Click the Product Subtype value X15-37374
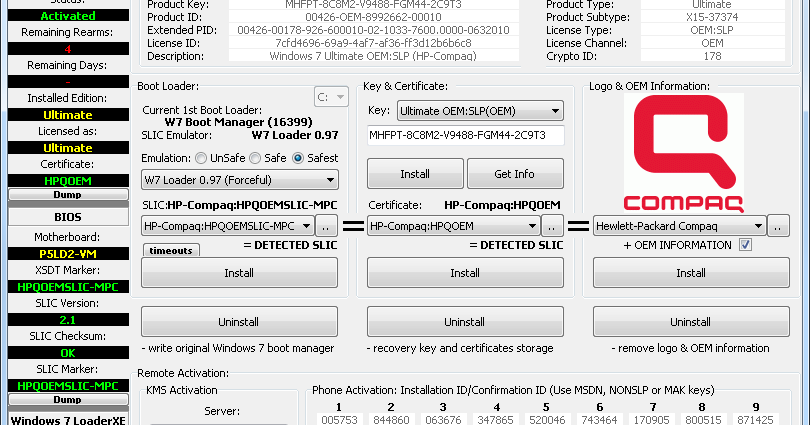This screenshot has height=425, width=810. [712, 17]
